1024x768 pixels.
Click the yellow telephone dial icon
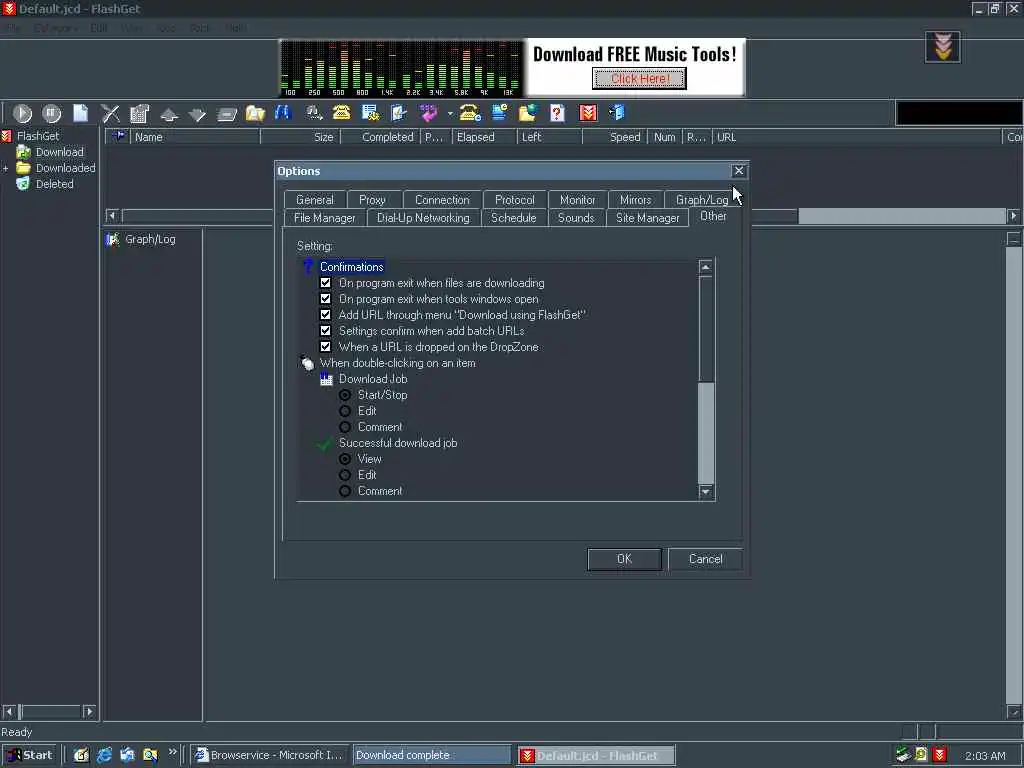[x=342, y=113]
